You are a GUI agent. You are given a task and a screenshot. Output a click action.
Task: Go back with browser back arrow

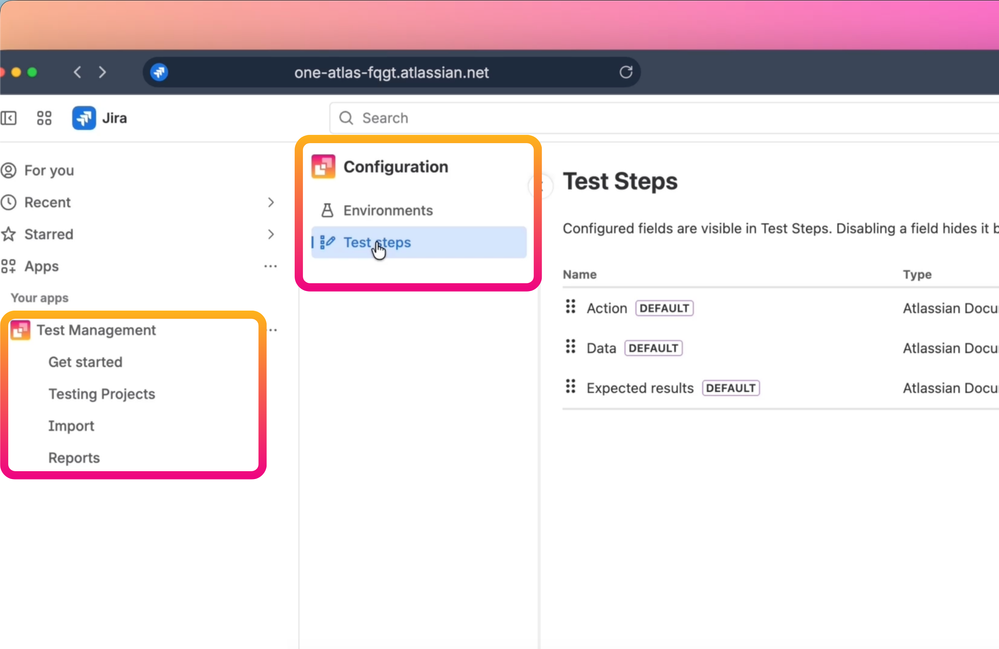pos(78,72)
